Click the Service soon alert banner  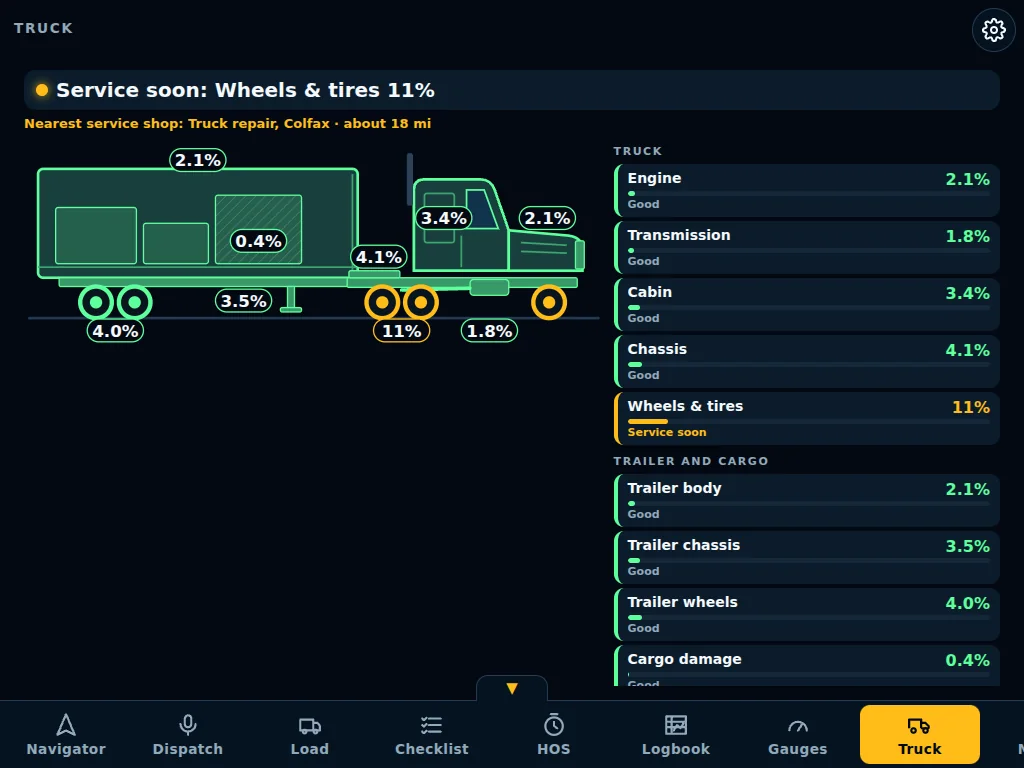(x=511, y=90)
